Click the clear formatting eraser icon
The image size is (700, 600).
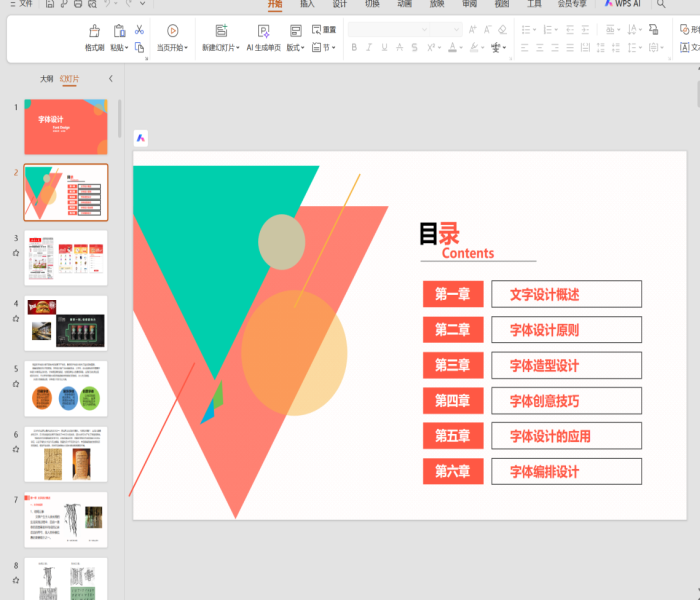pos(502,30)
